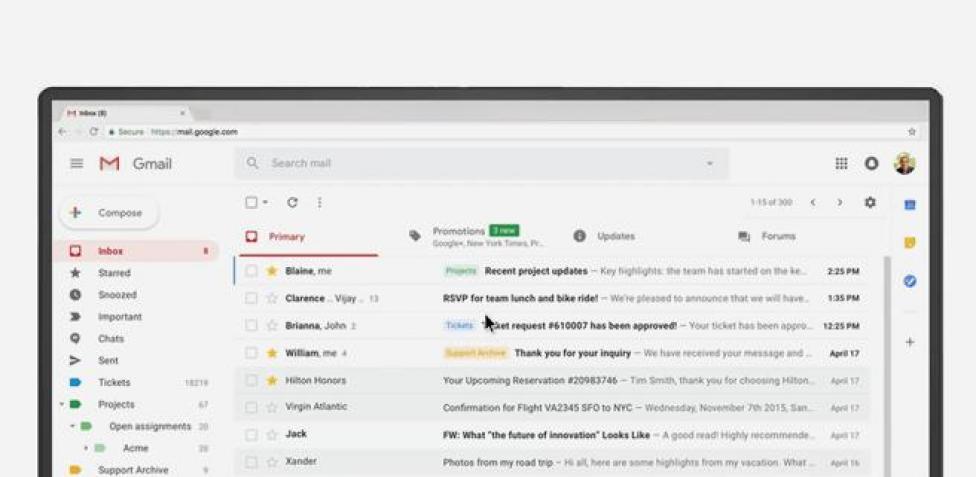Close the Inbox browser tab
This screenshot has width=976, height=477.
click(182, 113)
